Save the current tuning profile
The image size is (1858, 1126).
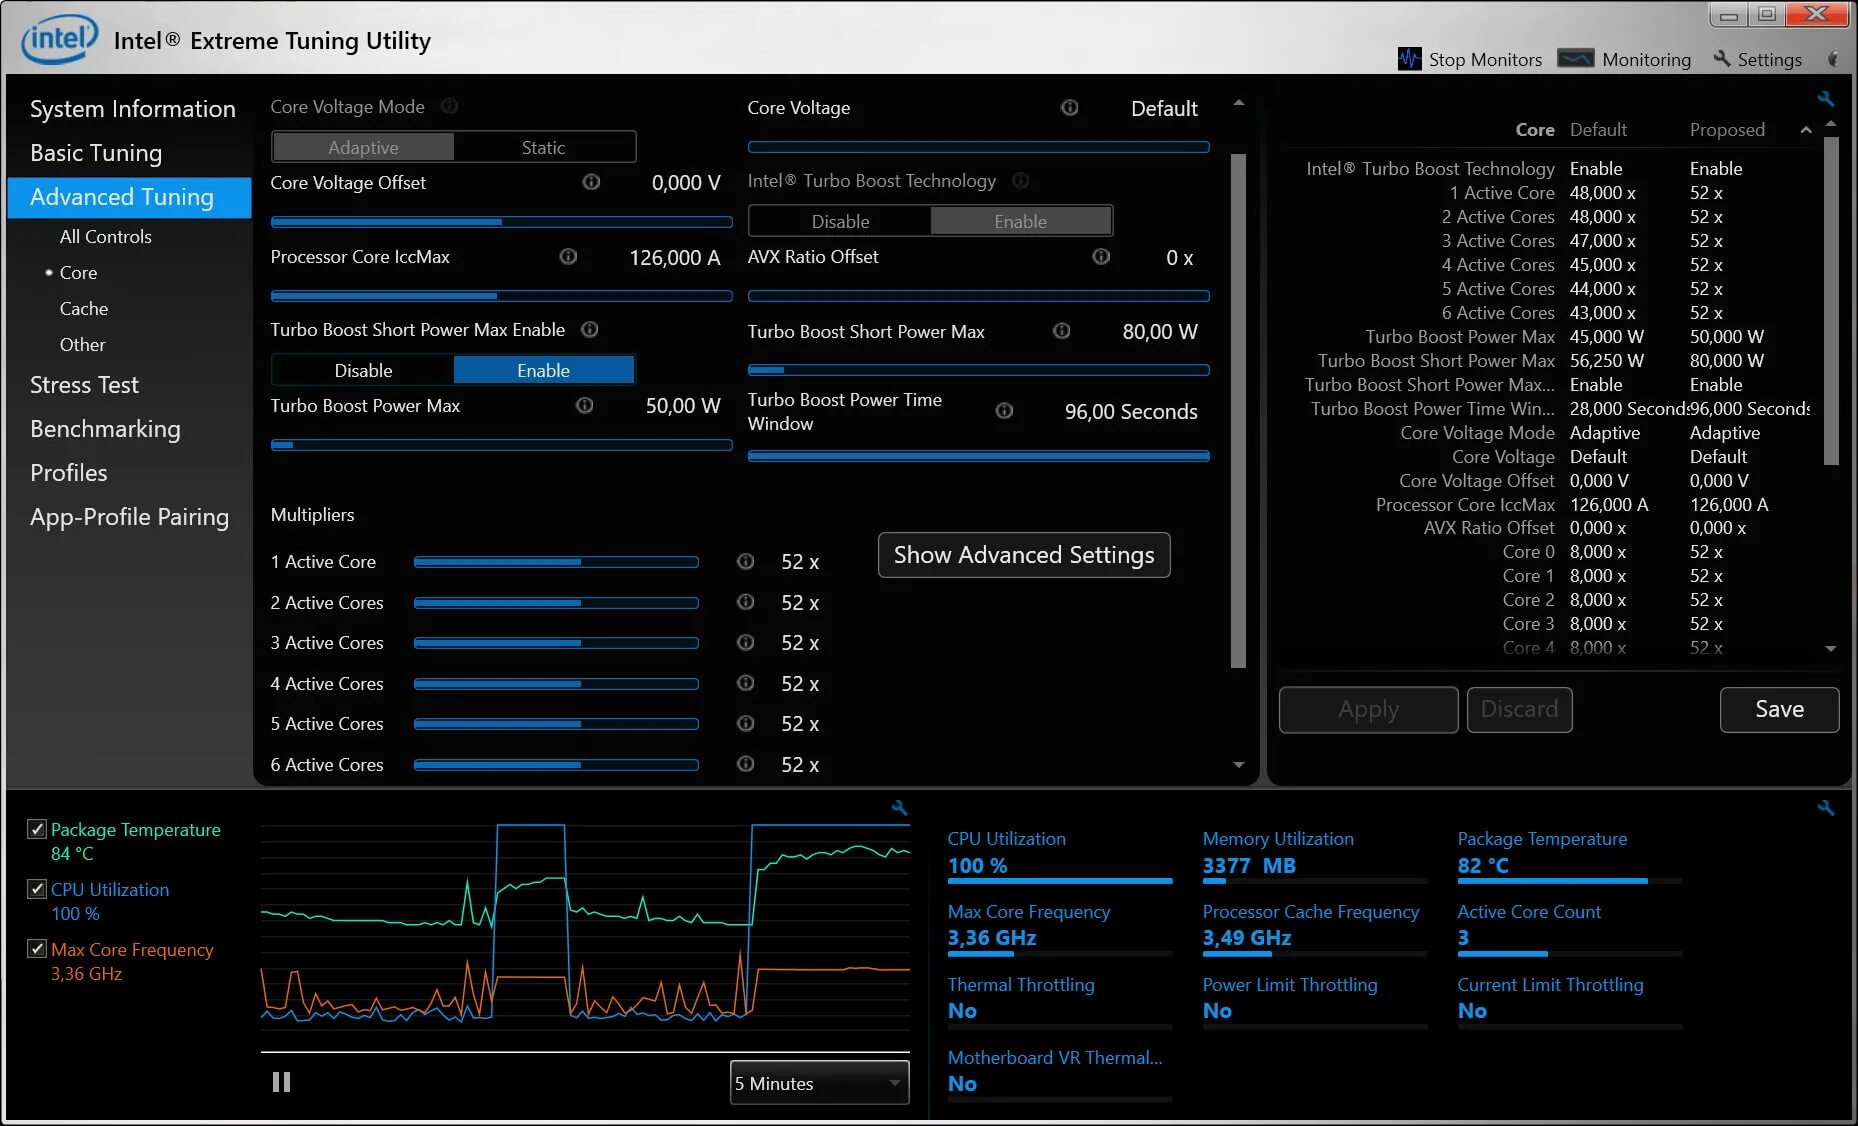point(1779,709)
